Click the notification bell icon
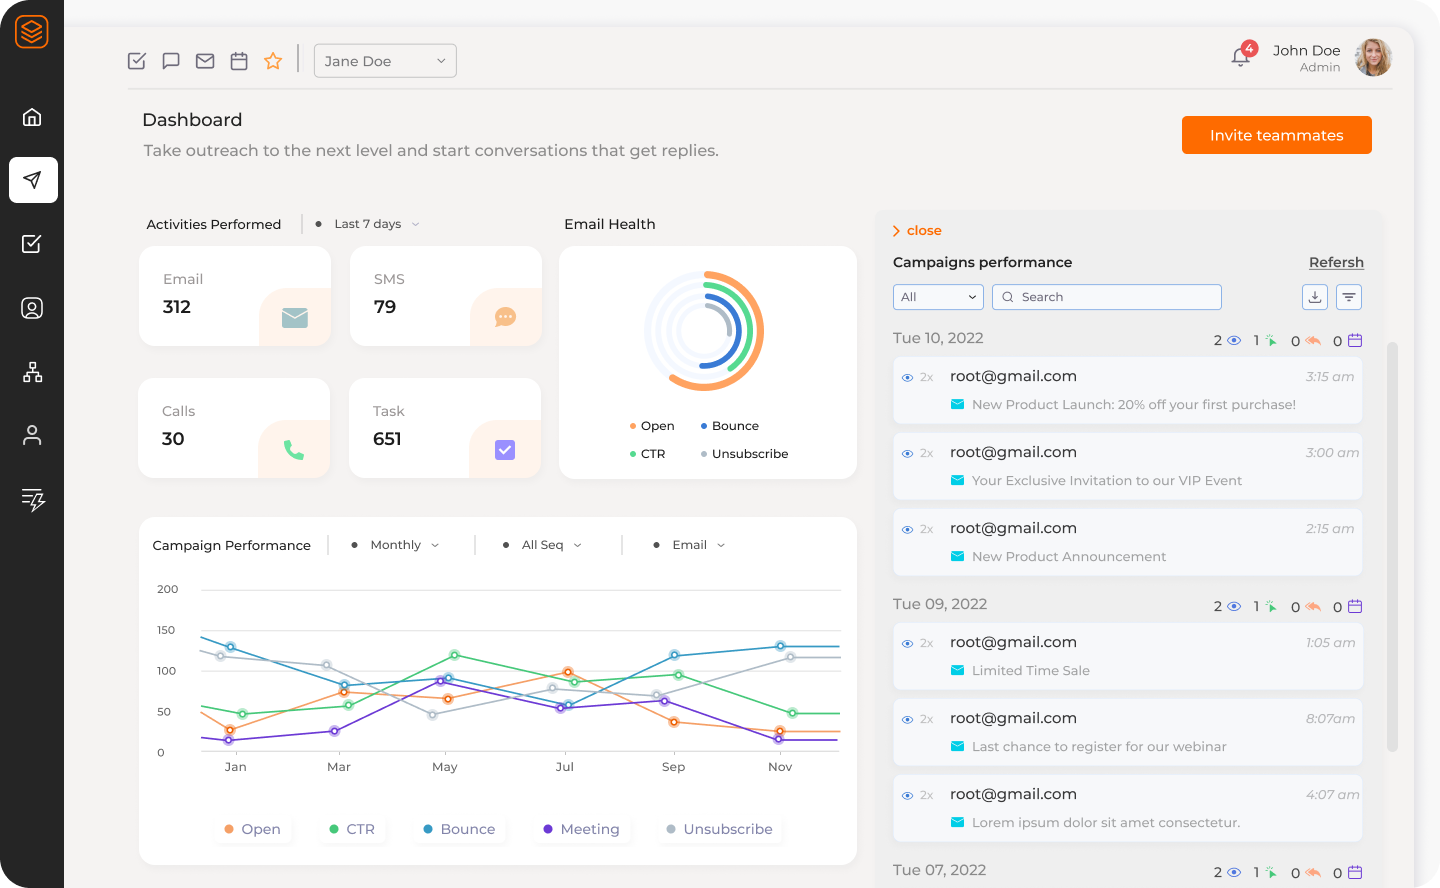This screenshot has height=888, width=1440. tap(1241, 57)
